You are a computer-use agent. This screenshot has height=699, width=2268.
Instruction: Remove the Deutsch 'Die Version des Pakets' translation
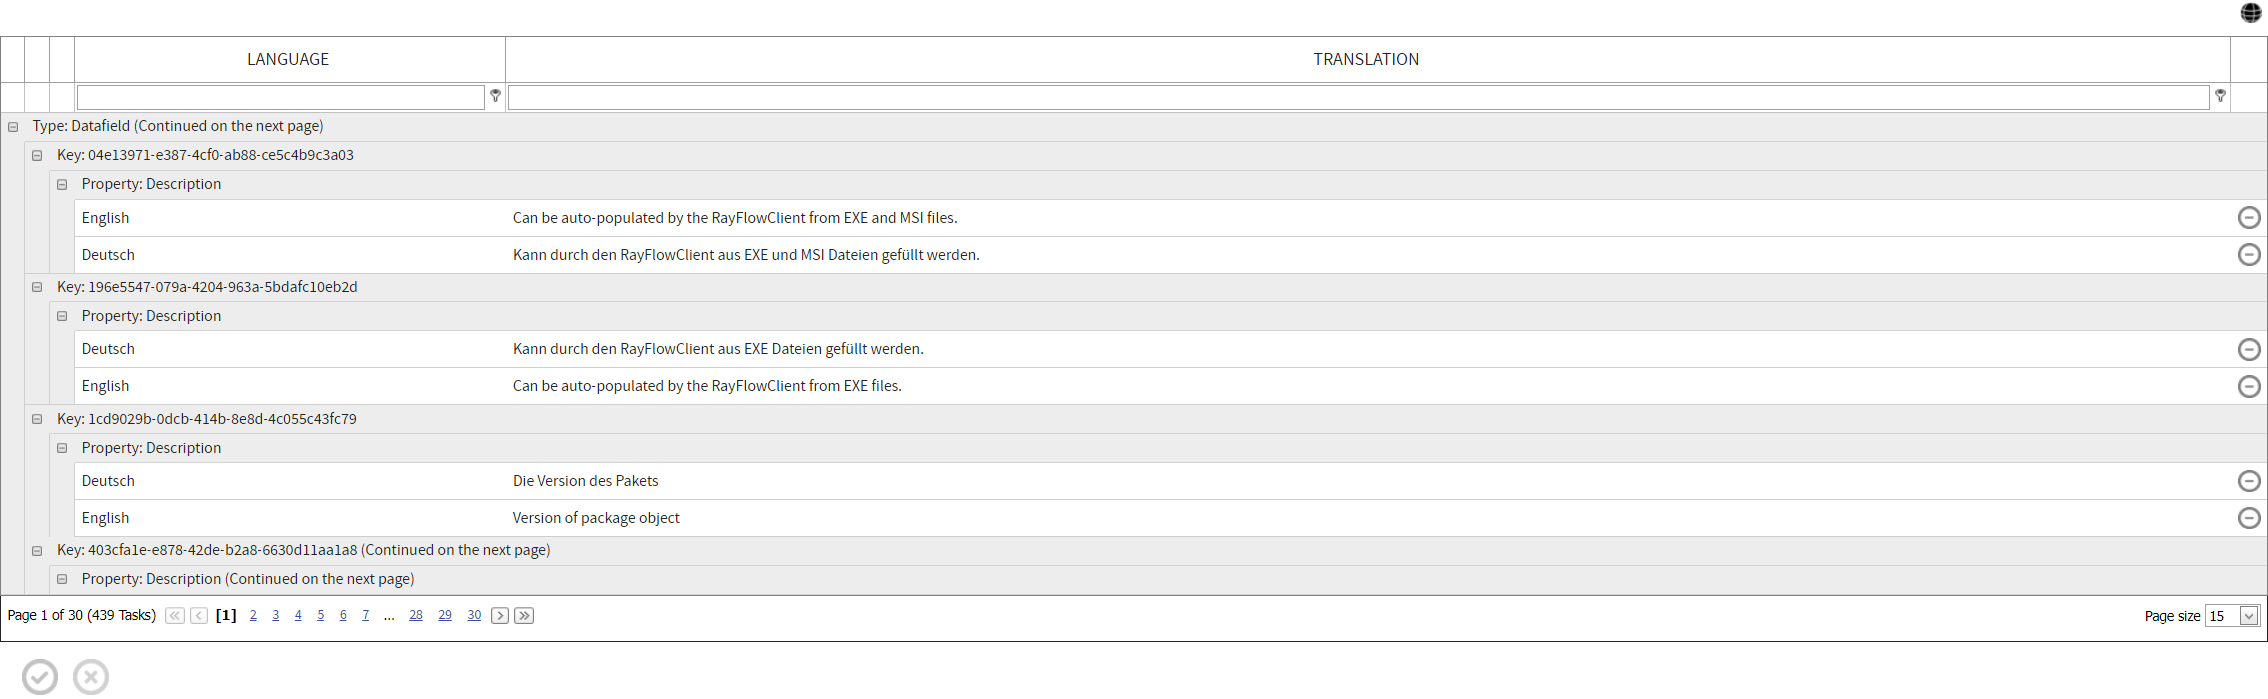2251,481
